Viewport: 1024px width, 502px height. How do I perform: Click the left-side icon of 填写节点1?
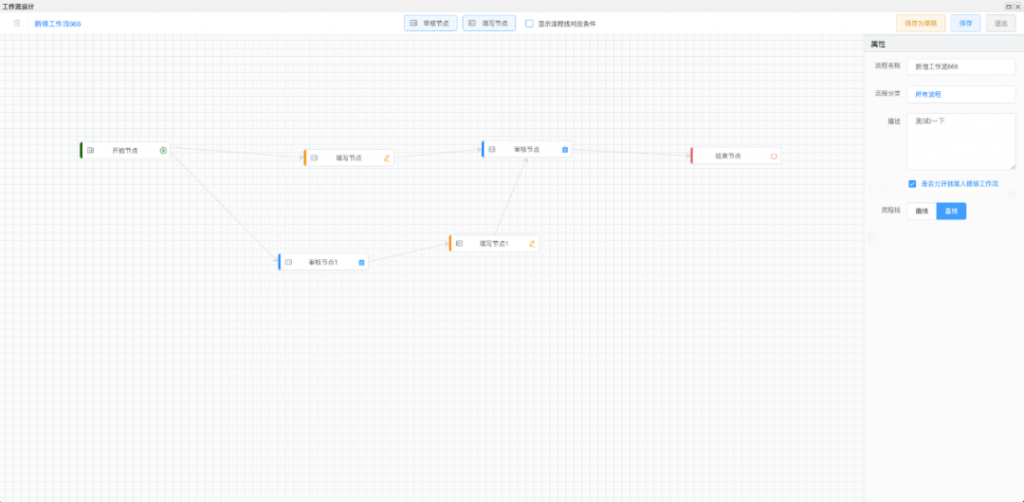pyautogui.click(x=460, y=243)
